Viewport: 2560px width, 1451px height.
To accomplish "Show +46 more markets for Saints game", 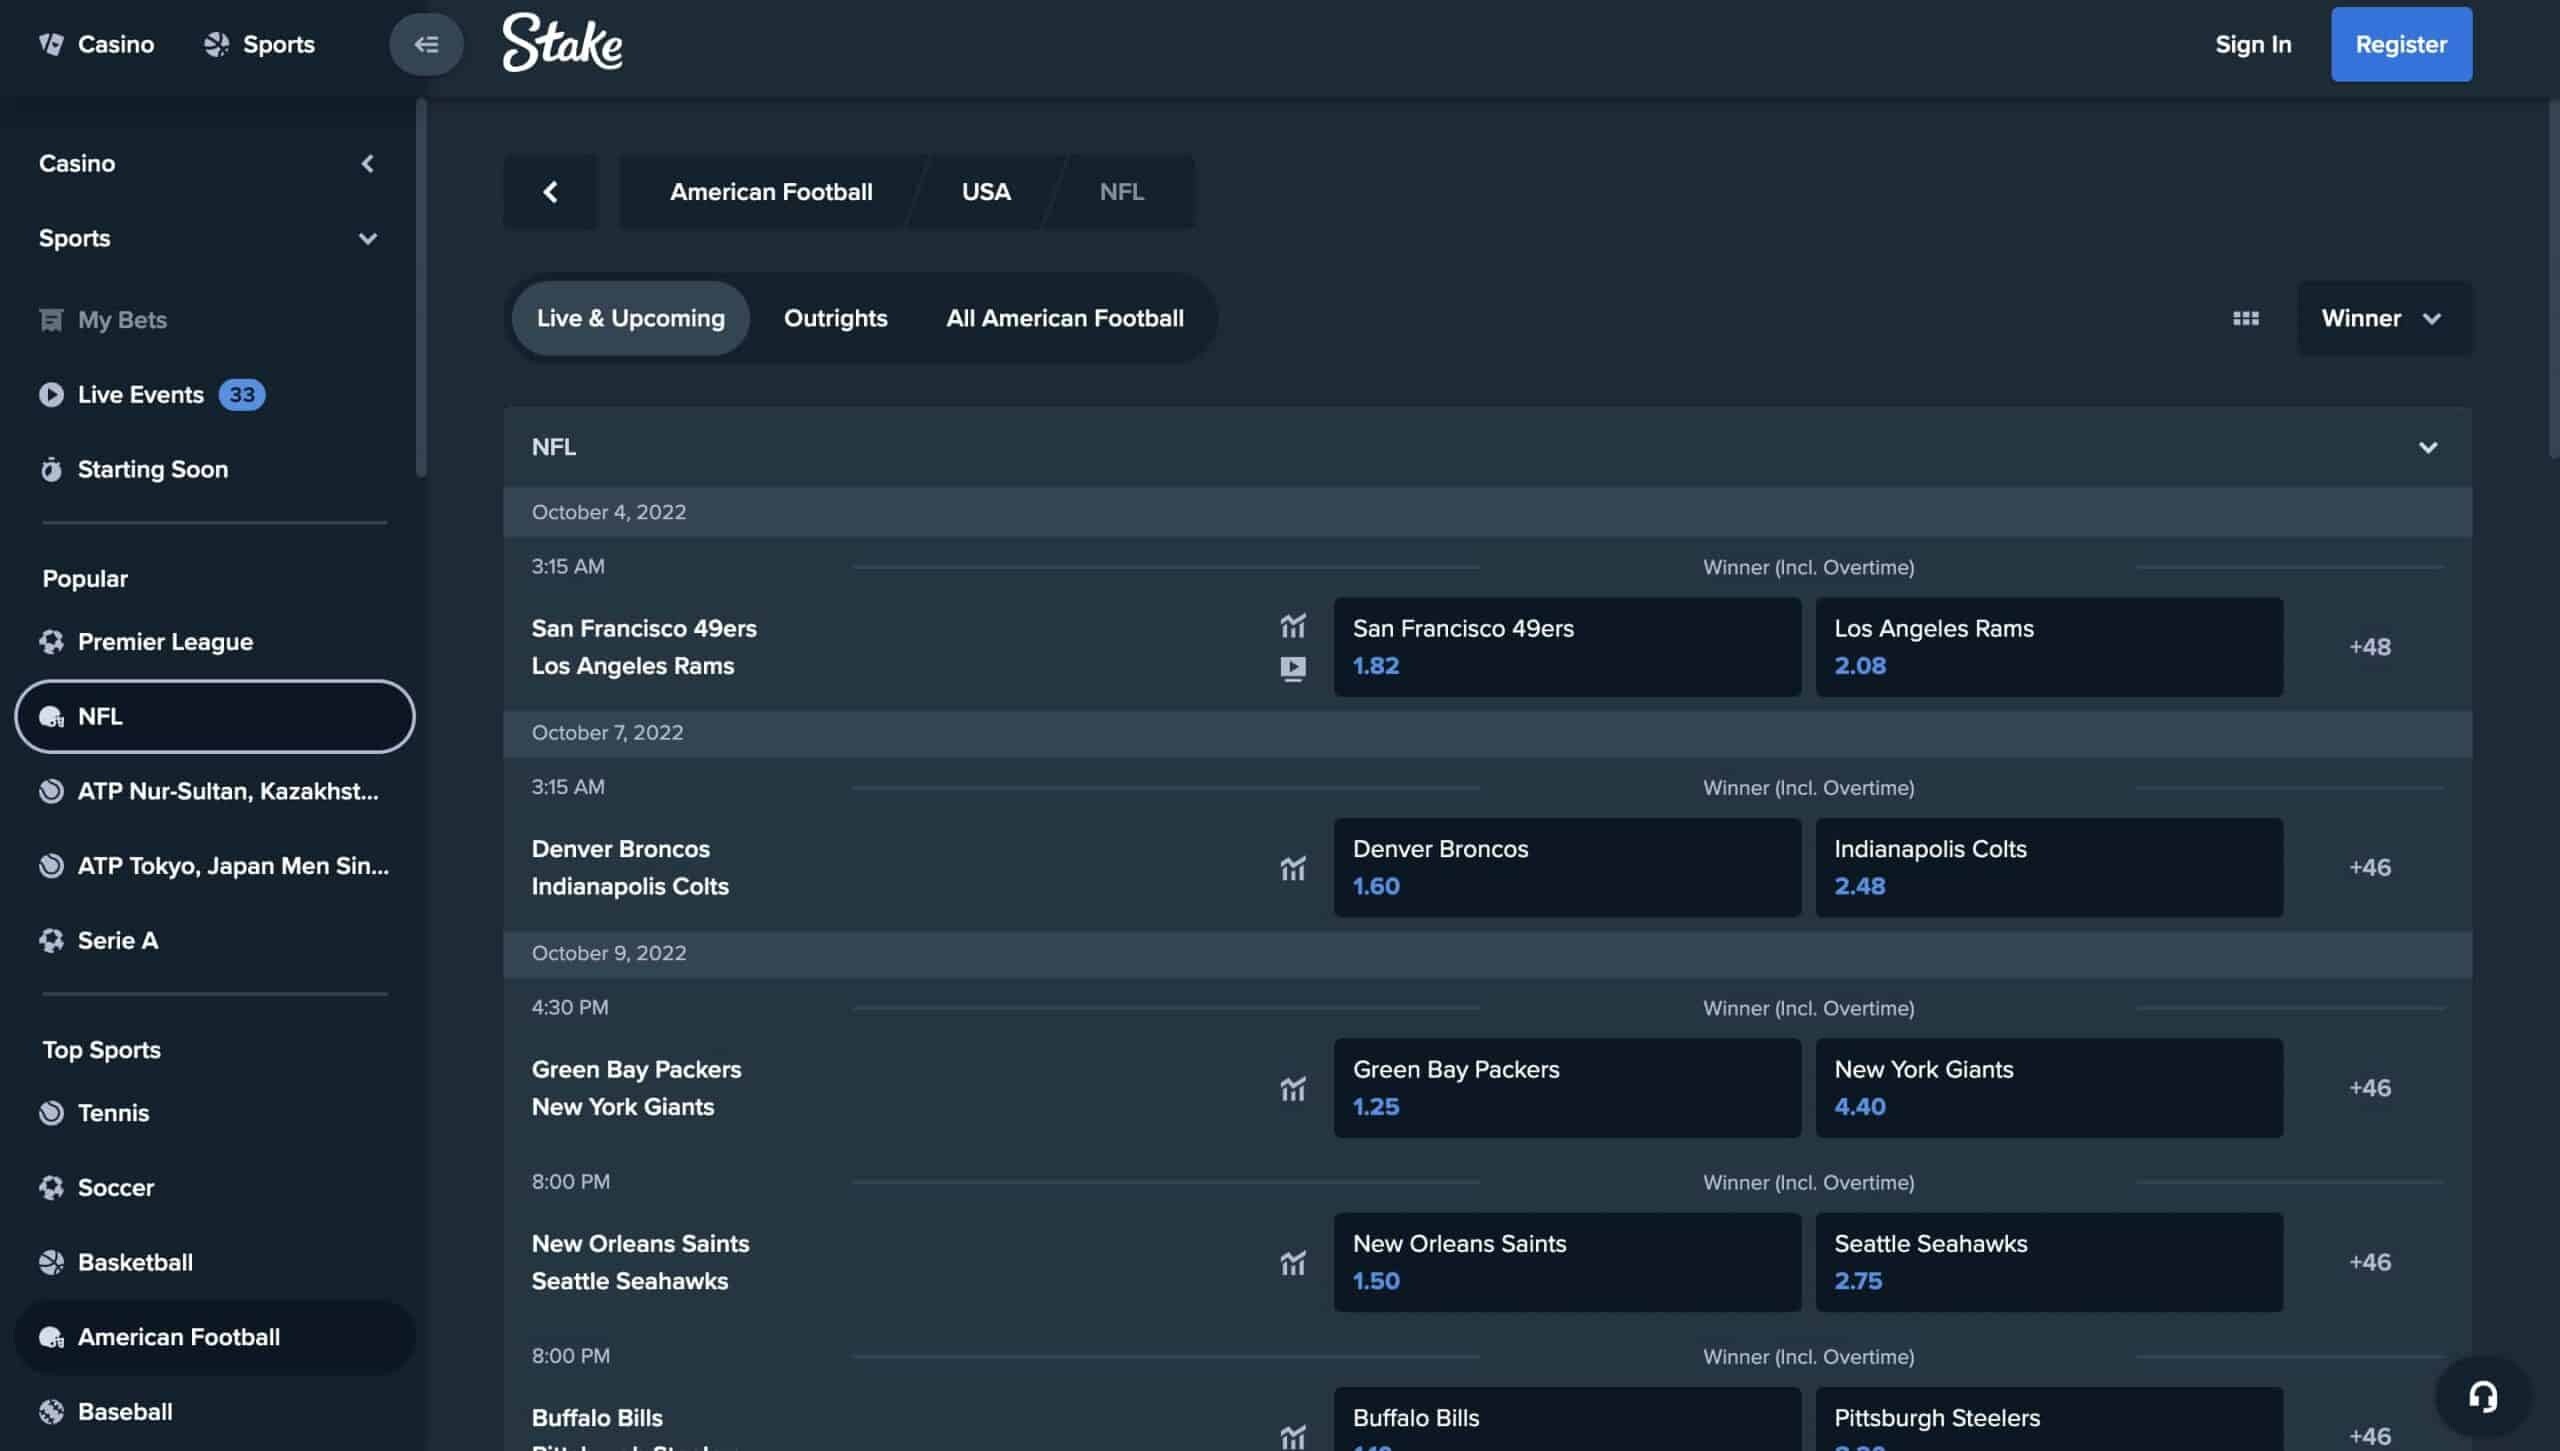I will click(2369, 1262).
